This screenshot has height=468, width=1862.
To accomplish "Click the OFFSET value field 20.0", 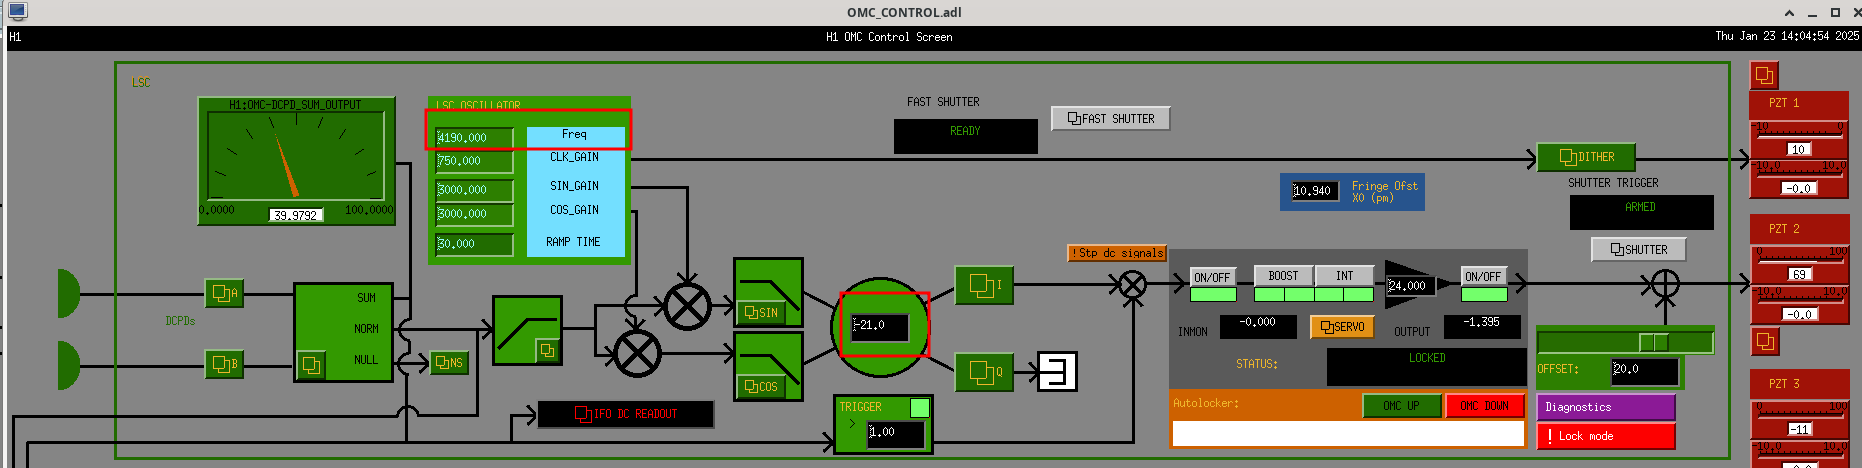I will point(1645,370).
